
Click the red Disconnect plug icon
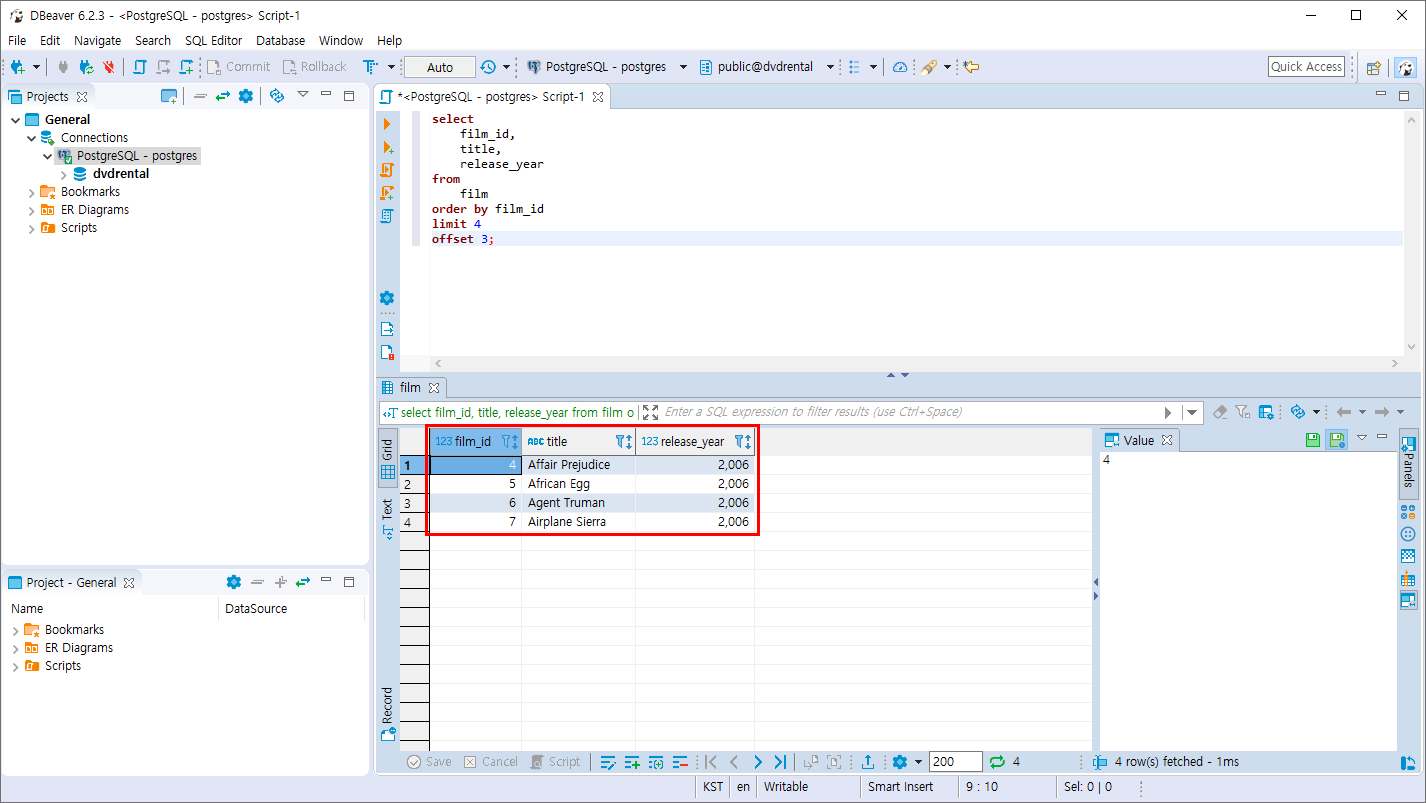tap(109, 67)
